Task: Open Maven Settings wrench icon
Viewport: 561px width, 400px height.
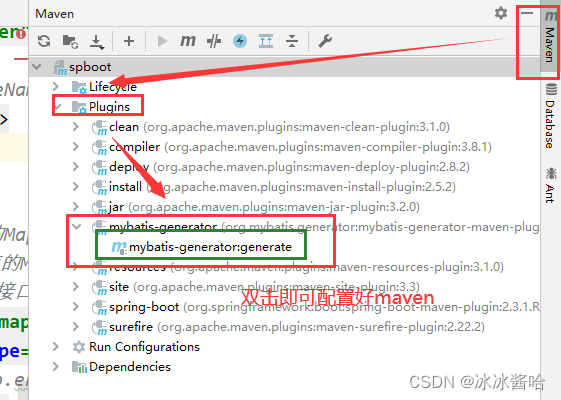Action: click(325, 41)
